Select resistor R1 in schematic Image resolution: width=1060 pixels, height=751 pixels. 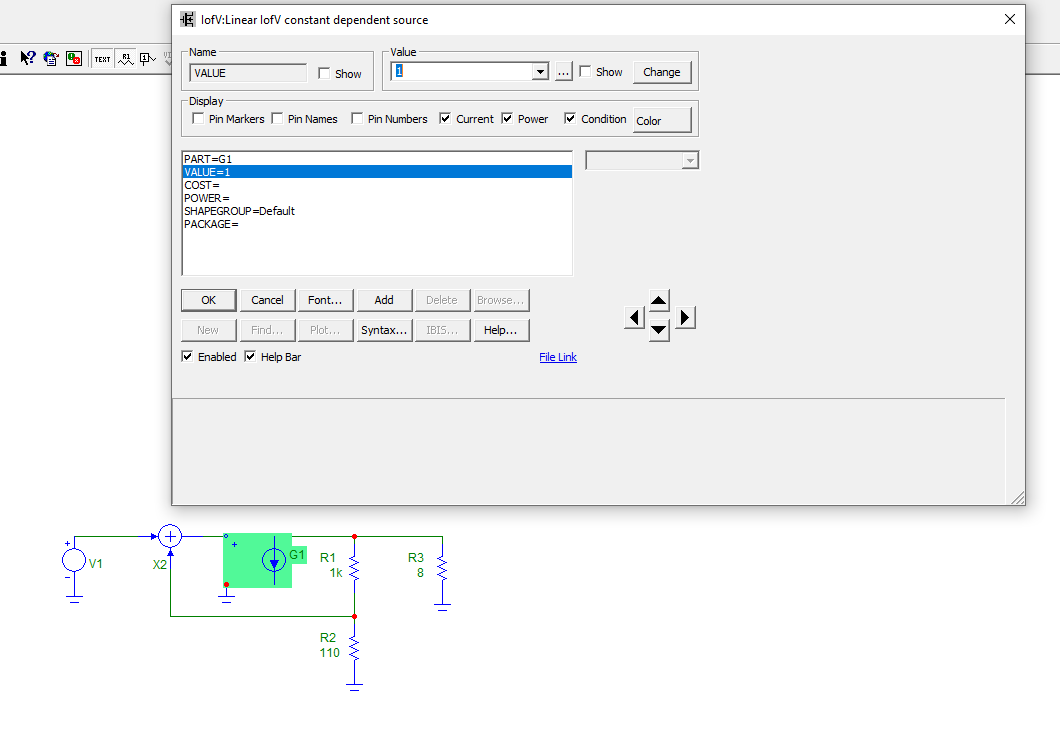[354, 568]
